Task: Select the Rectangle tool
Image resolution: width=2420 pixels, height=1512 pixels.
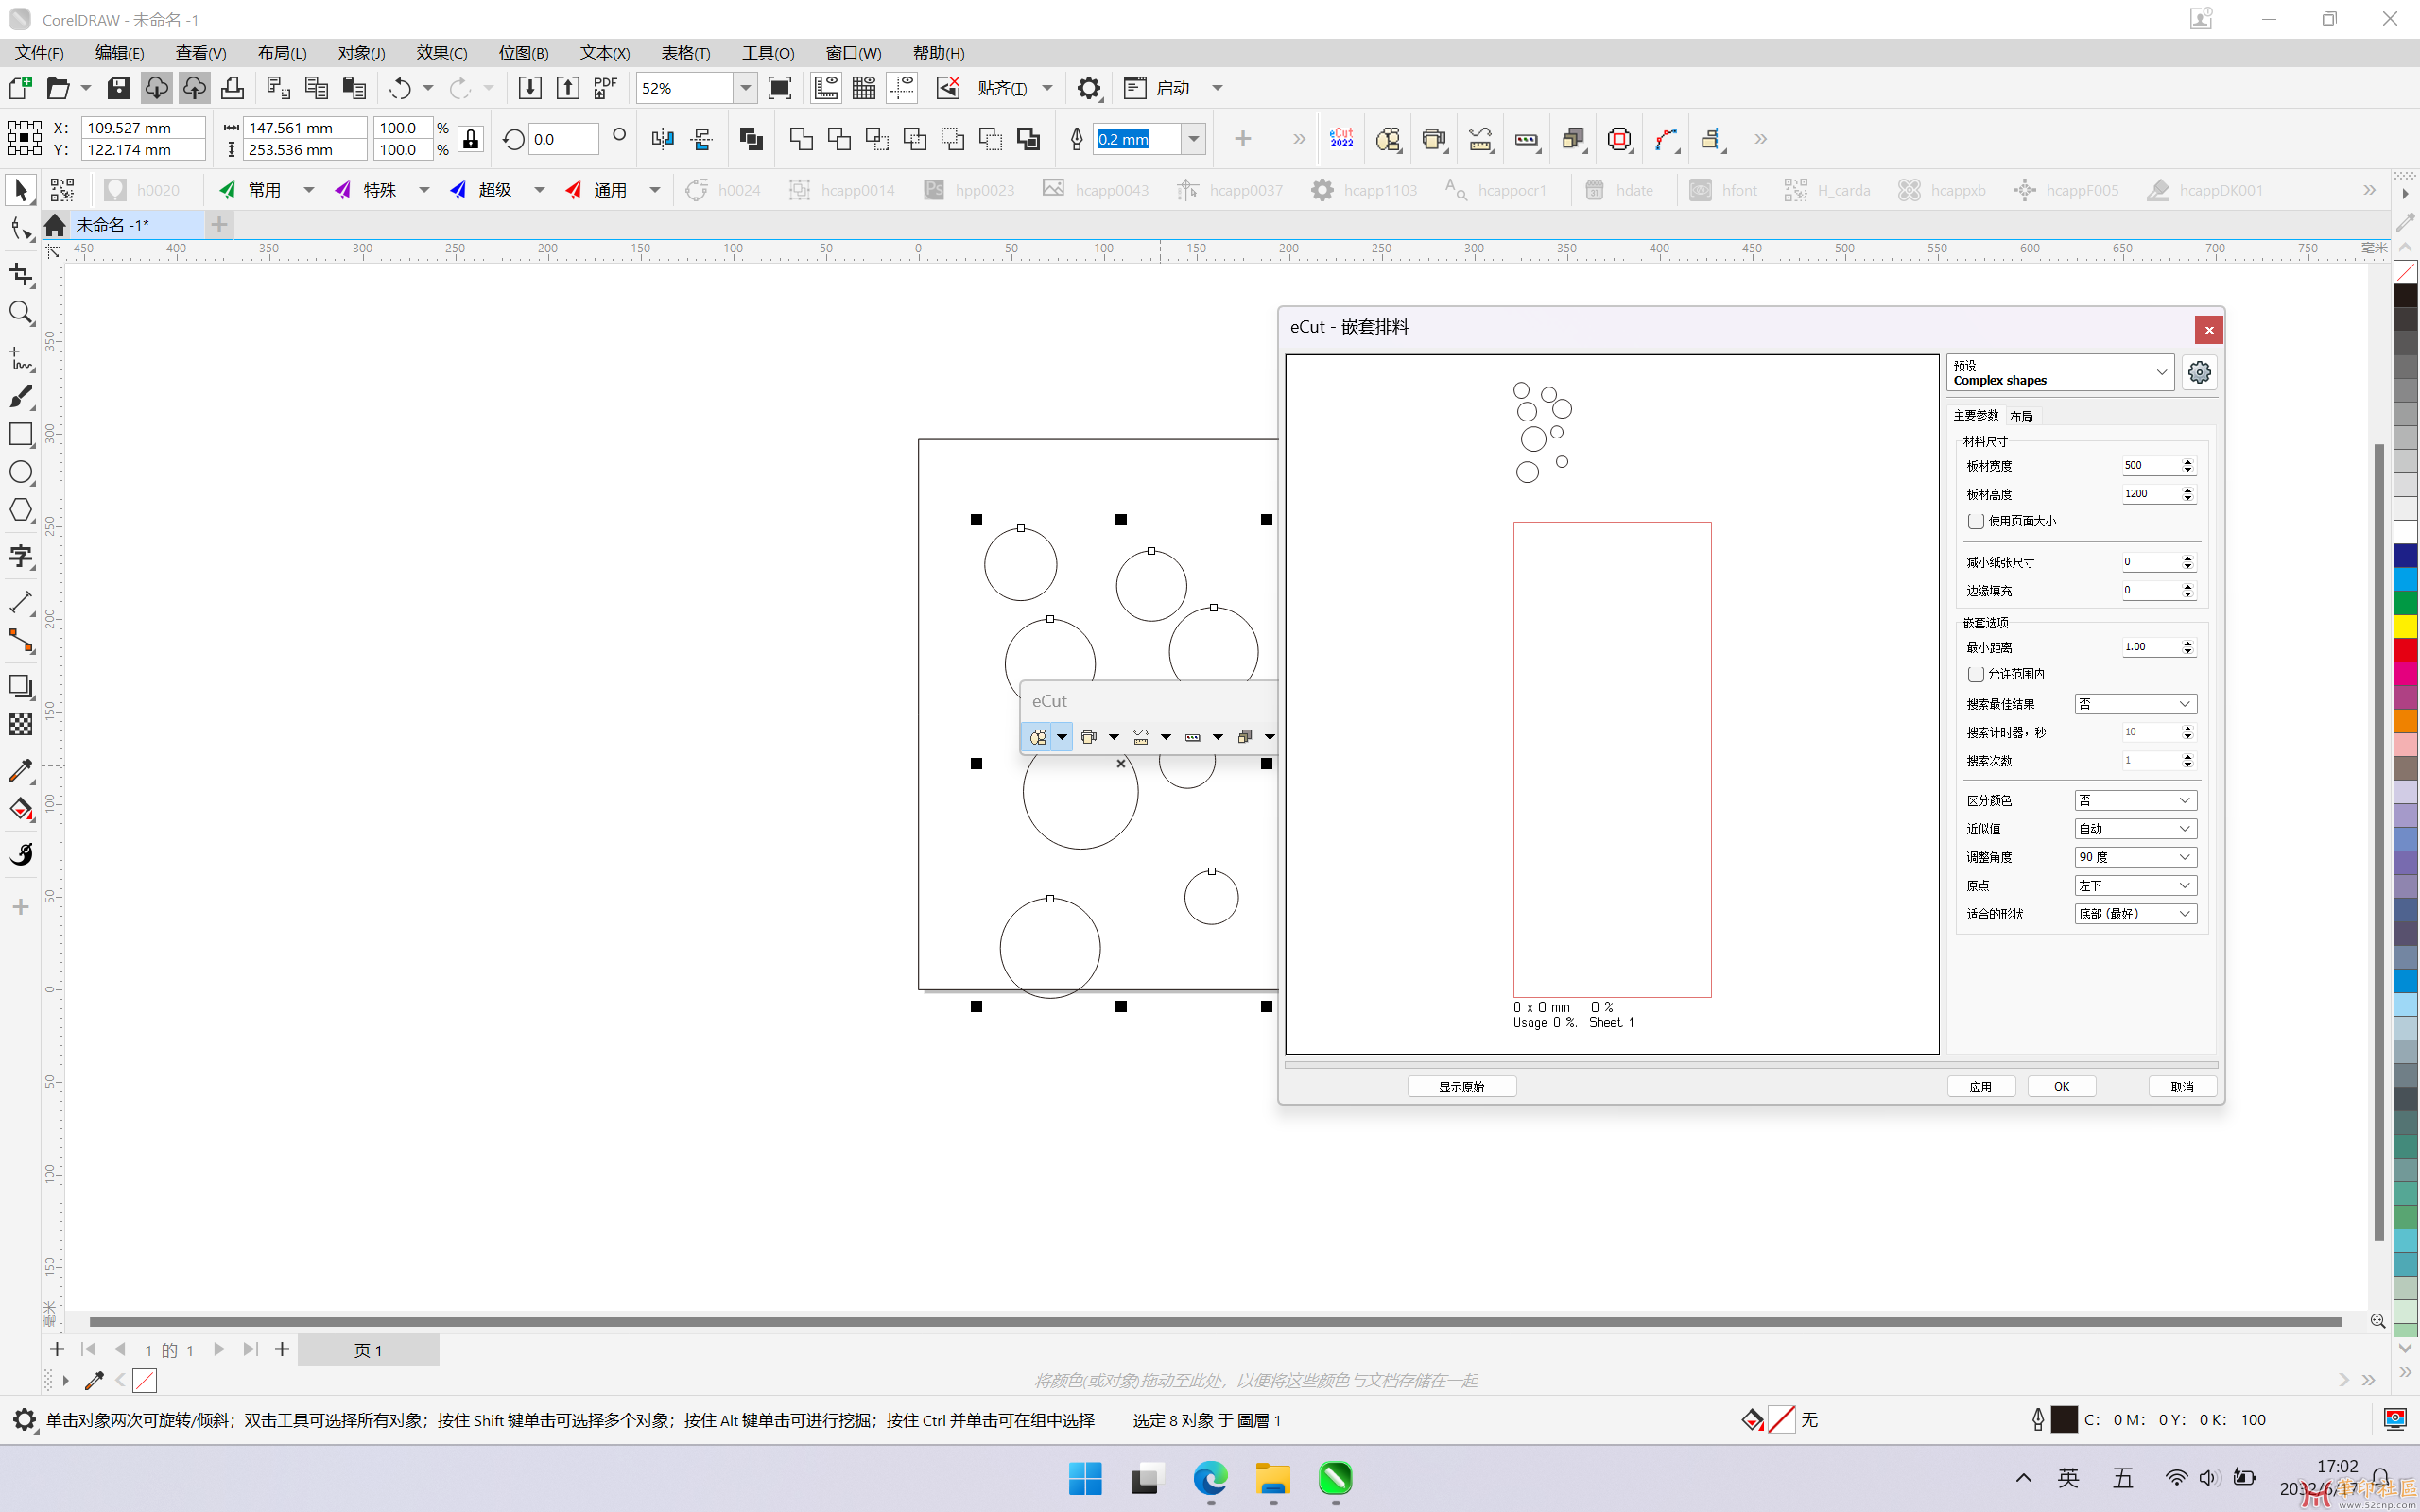Action: click(21, 434)
